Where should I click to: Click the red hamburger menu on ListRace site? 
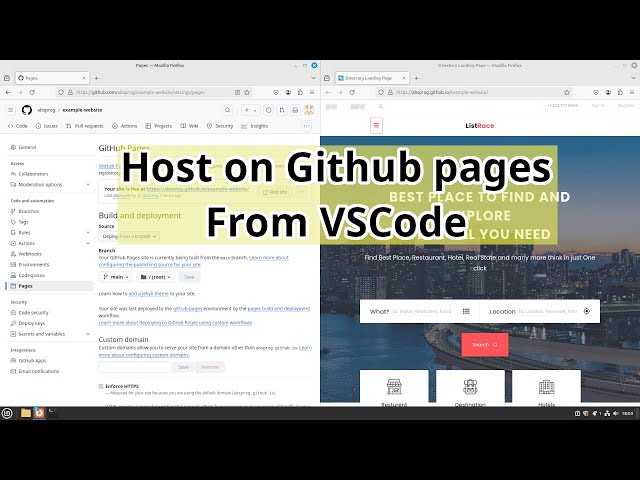point(376,125)
